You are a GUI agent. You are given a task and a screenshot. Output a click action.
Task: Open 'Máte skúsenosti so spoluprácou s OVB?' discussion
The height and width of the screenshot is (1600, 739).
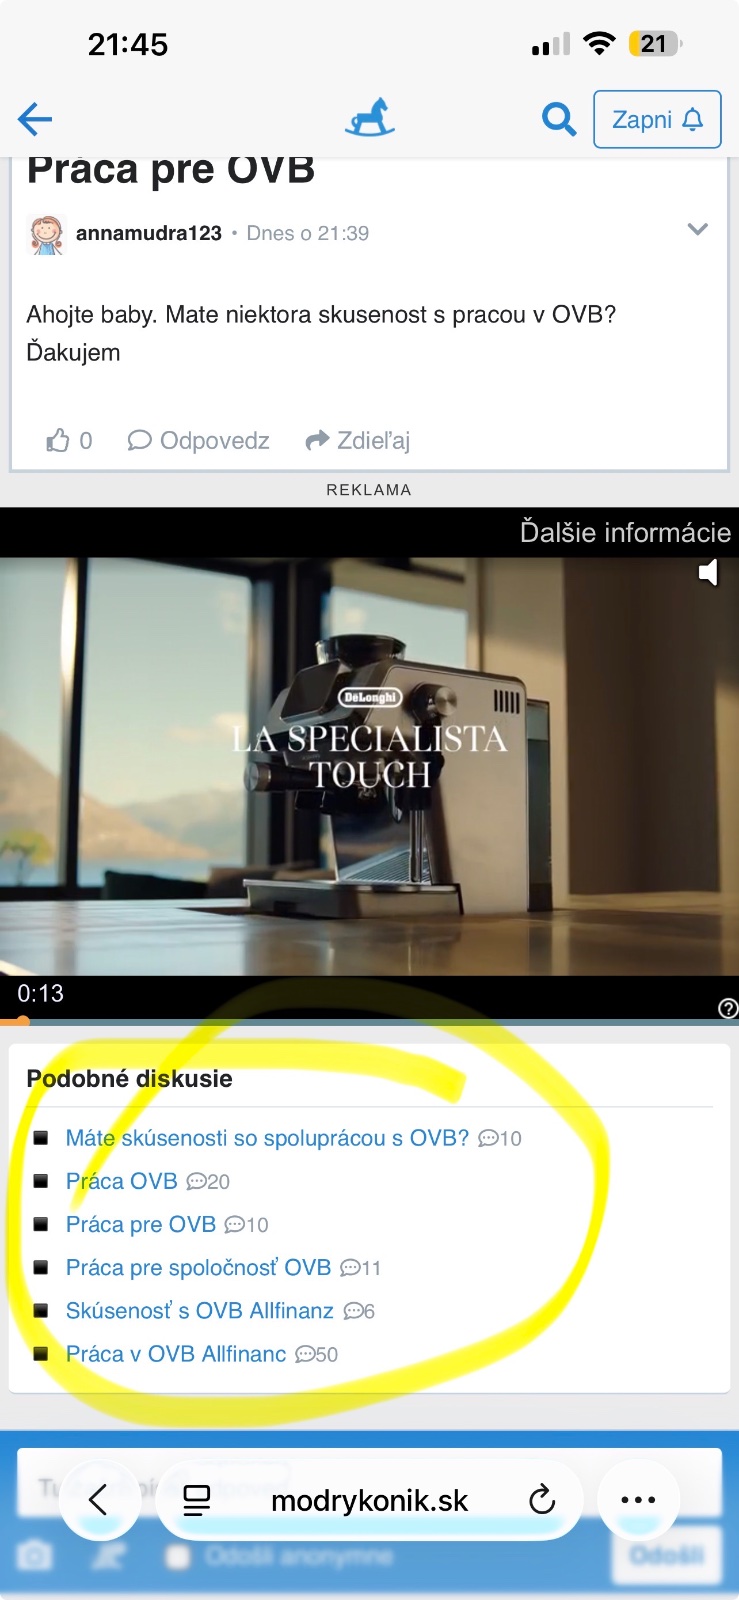point(267,1138)
